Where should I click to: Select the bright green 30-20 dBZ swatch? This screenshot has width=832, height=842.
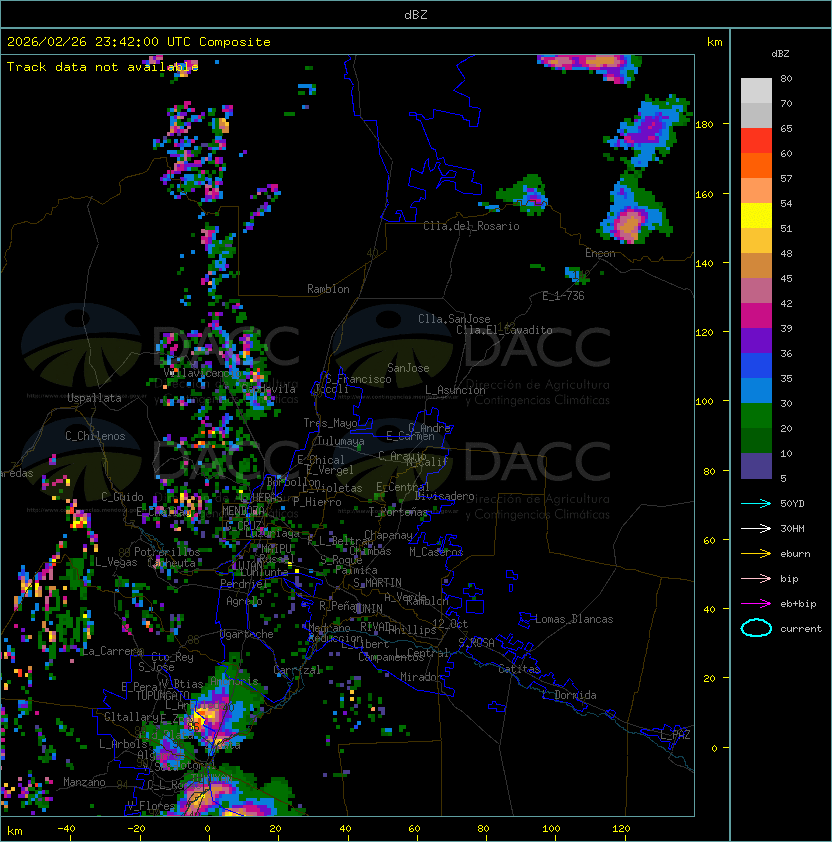click(756, 416)
